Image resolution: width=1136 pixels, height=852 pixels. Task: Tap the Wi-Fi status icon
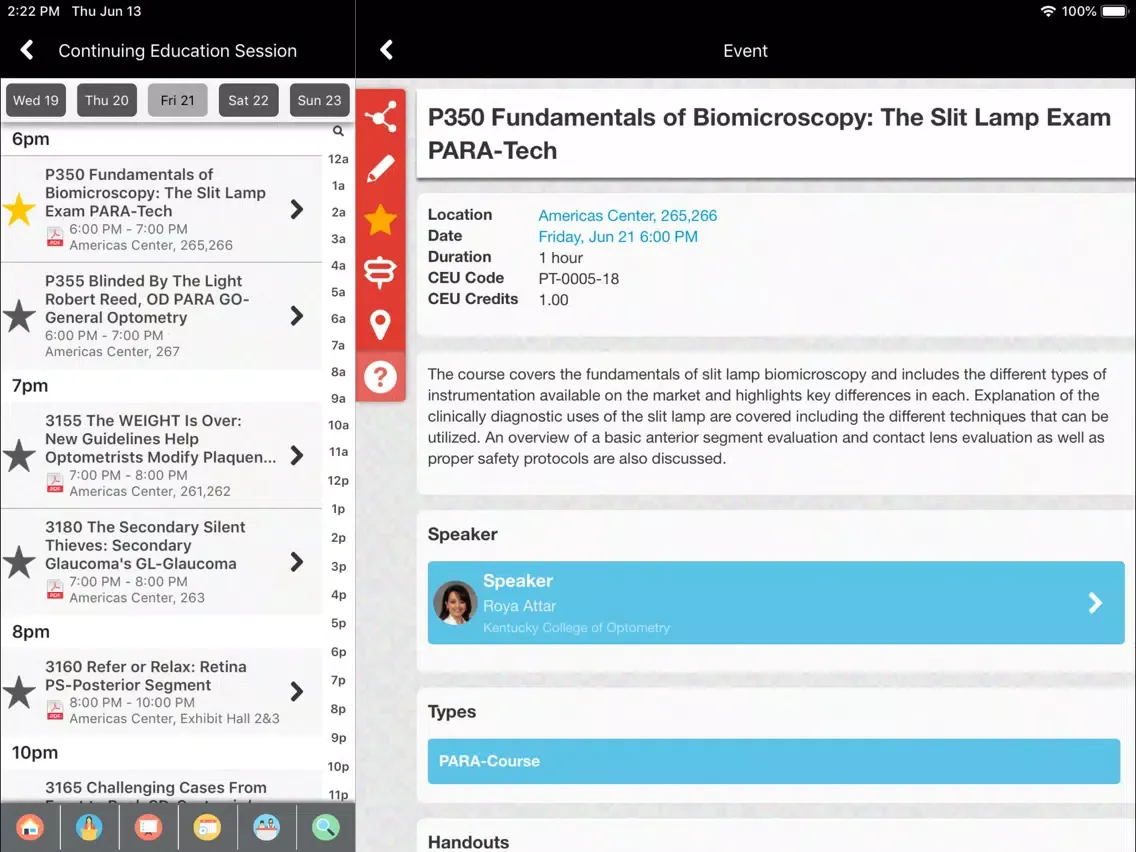(1048, 11)
